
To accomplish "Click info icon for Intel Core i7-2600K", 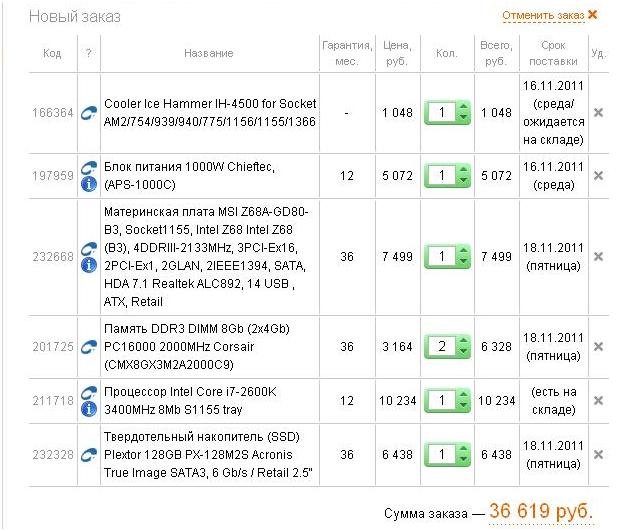I will point(88,408).
